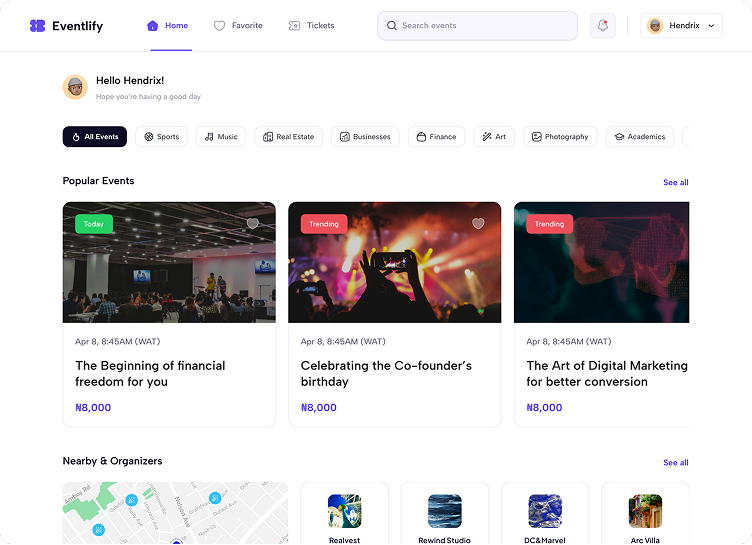Open the Favorite tab
This screenshot has width=752, height=545.
coord(238,25)
